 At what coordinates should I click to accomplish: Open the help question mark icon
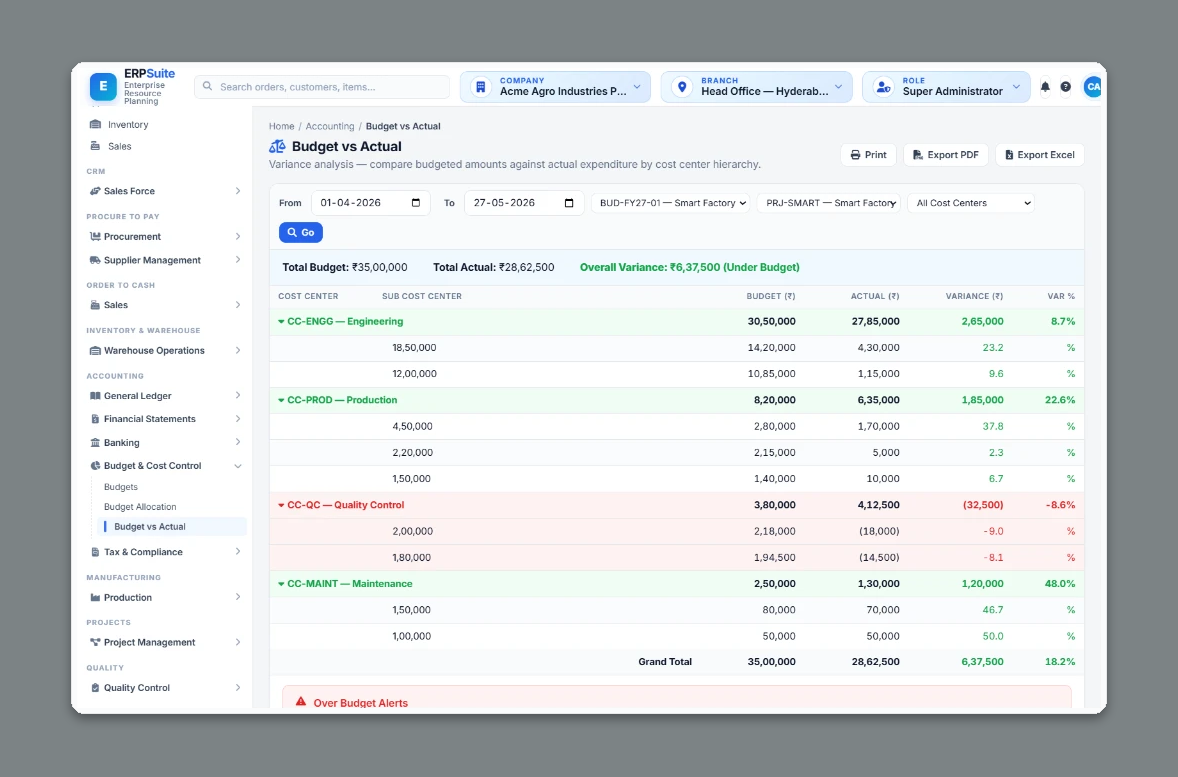coord(1065,87)
